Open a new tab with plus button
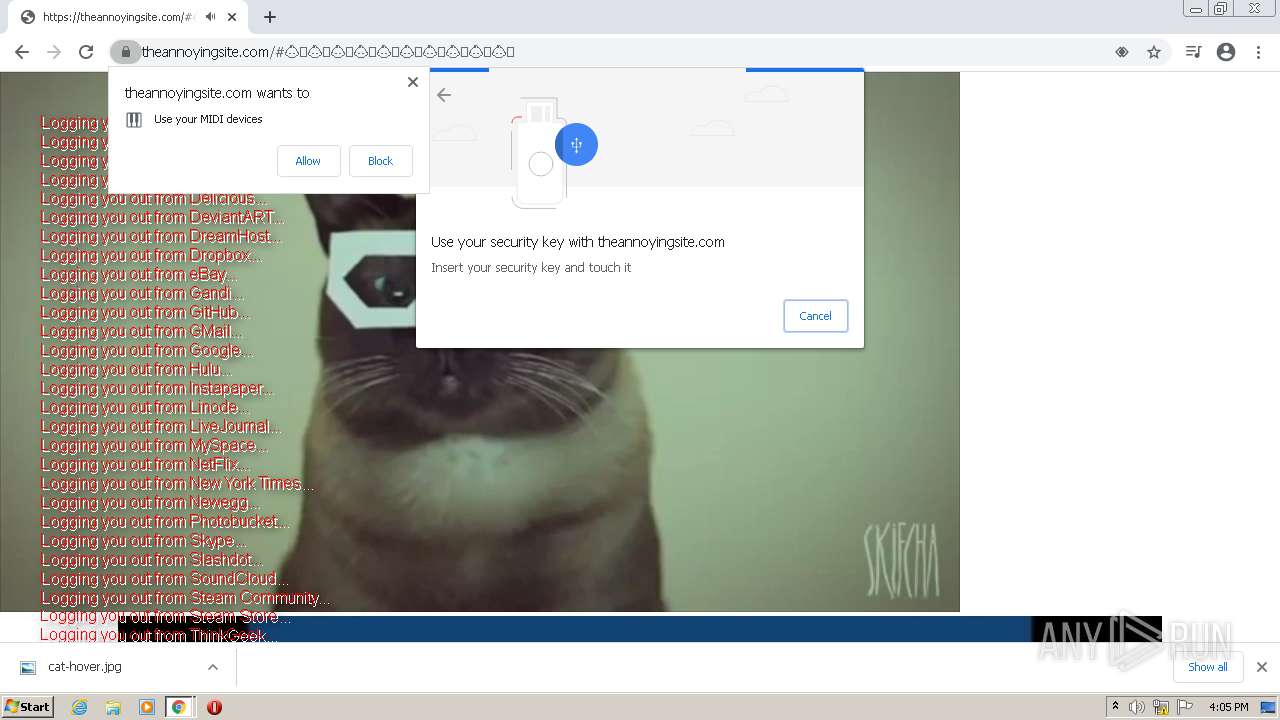1280x720 pixels. coord(270,17)
